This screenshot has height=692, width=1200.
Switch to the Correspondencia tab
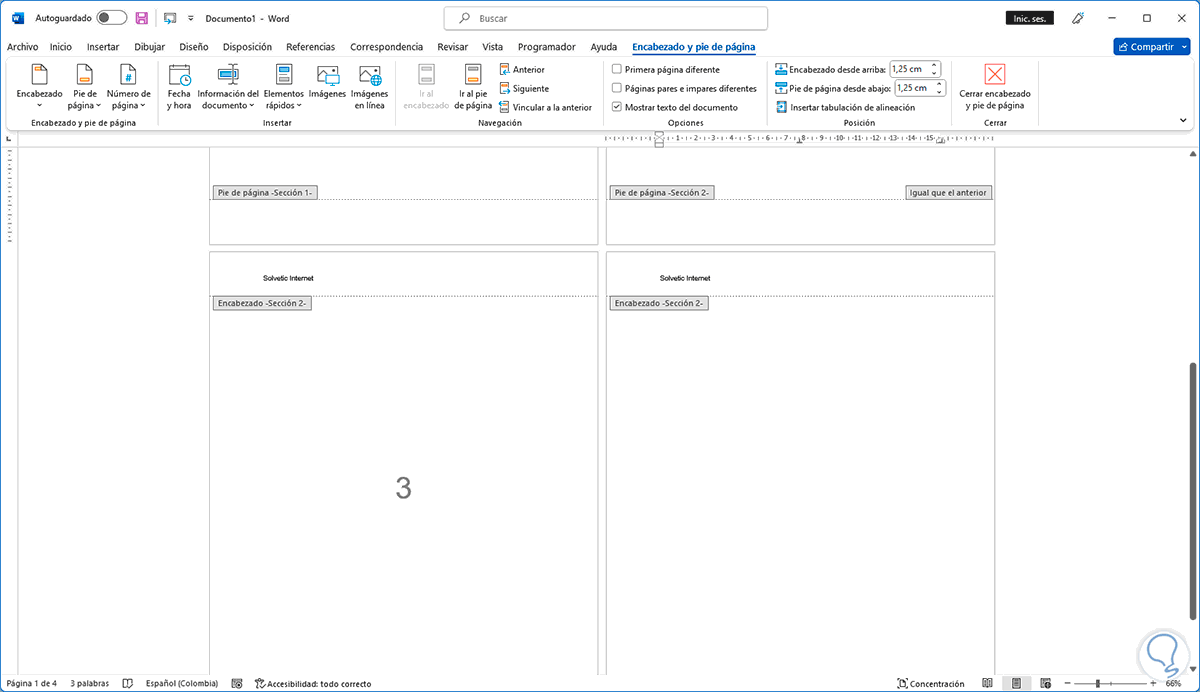pos(386,47)
